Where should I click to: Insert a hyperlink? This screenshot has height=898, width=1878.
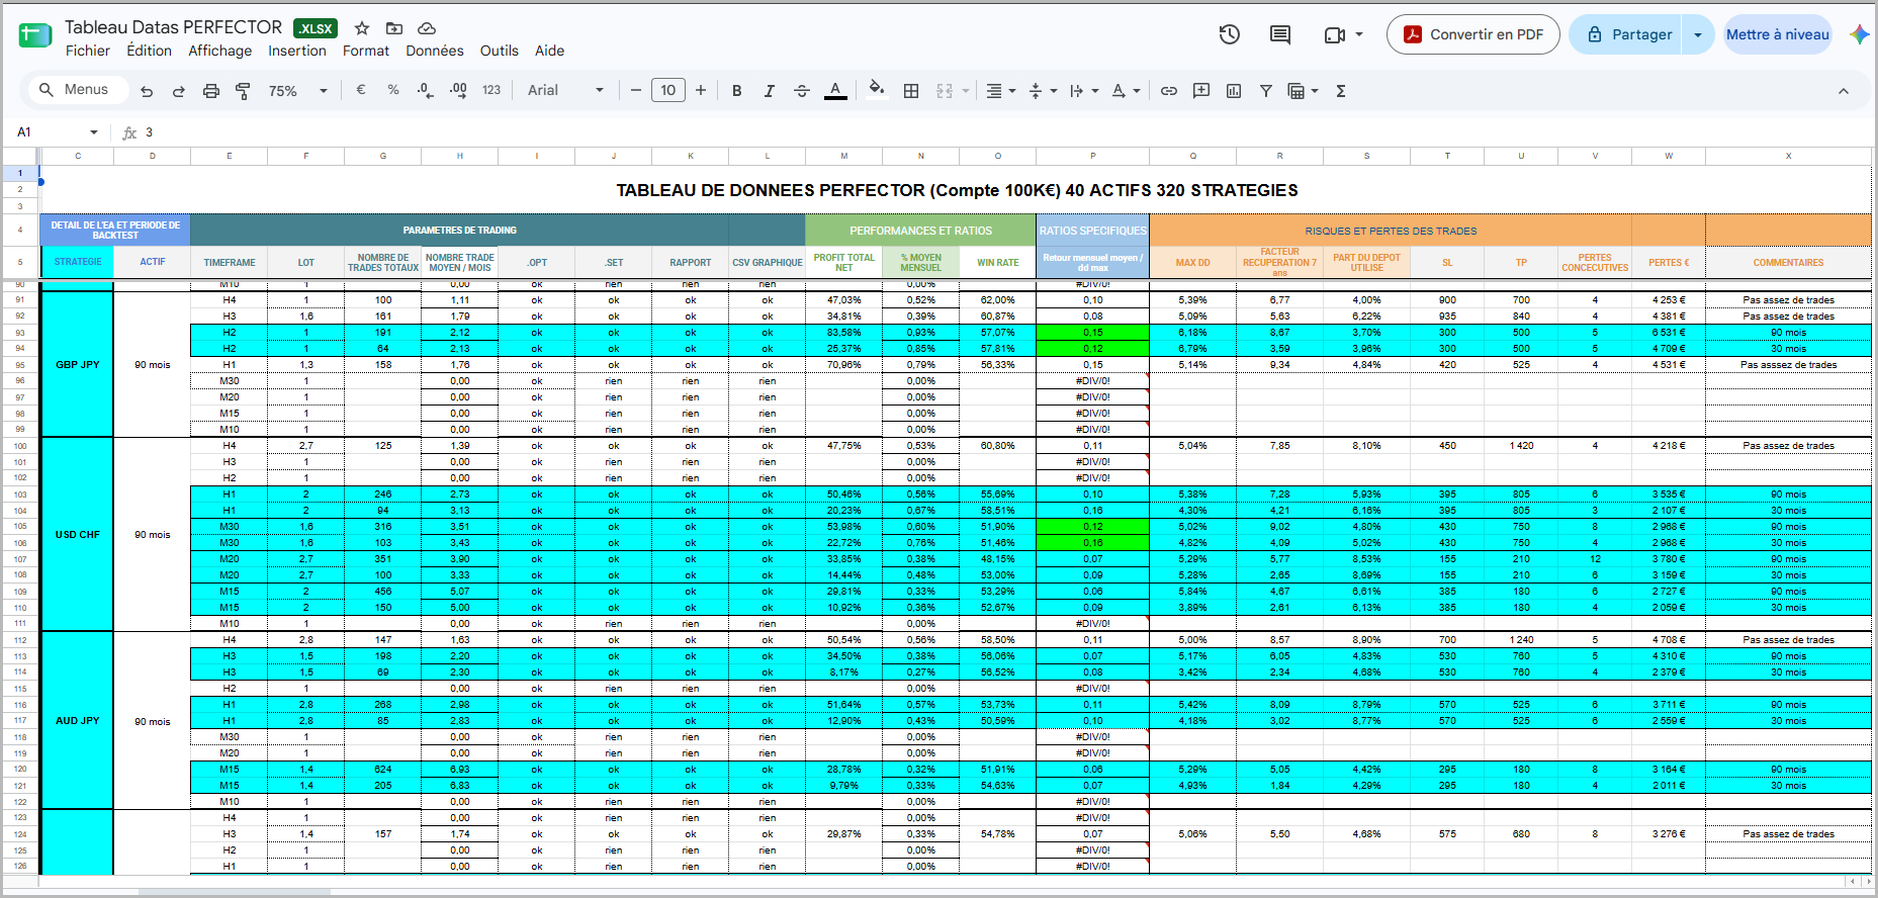1169,91
